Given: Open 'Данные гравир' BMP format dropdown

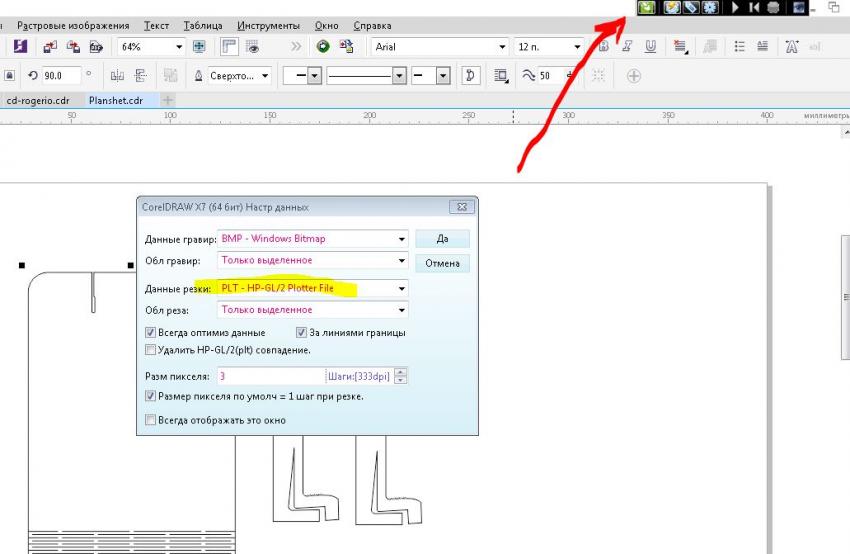Looking at the screenshot, I should [402, 239].
